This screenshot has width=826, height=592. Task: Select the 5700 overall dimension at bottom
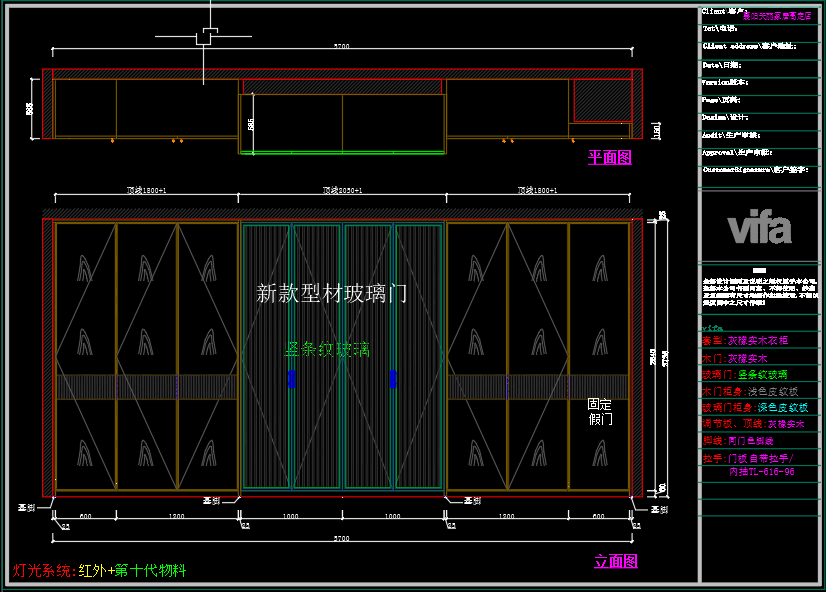342,540
